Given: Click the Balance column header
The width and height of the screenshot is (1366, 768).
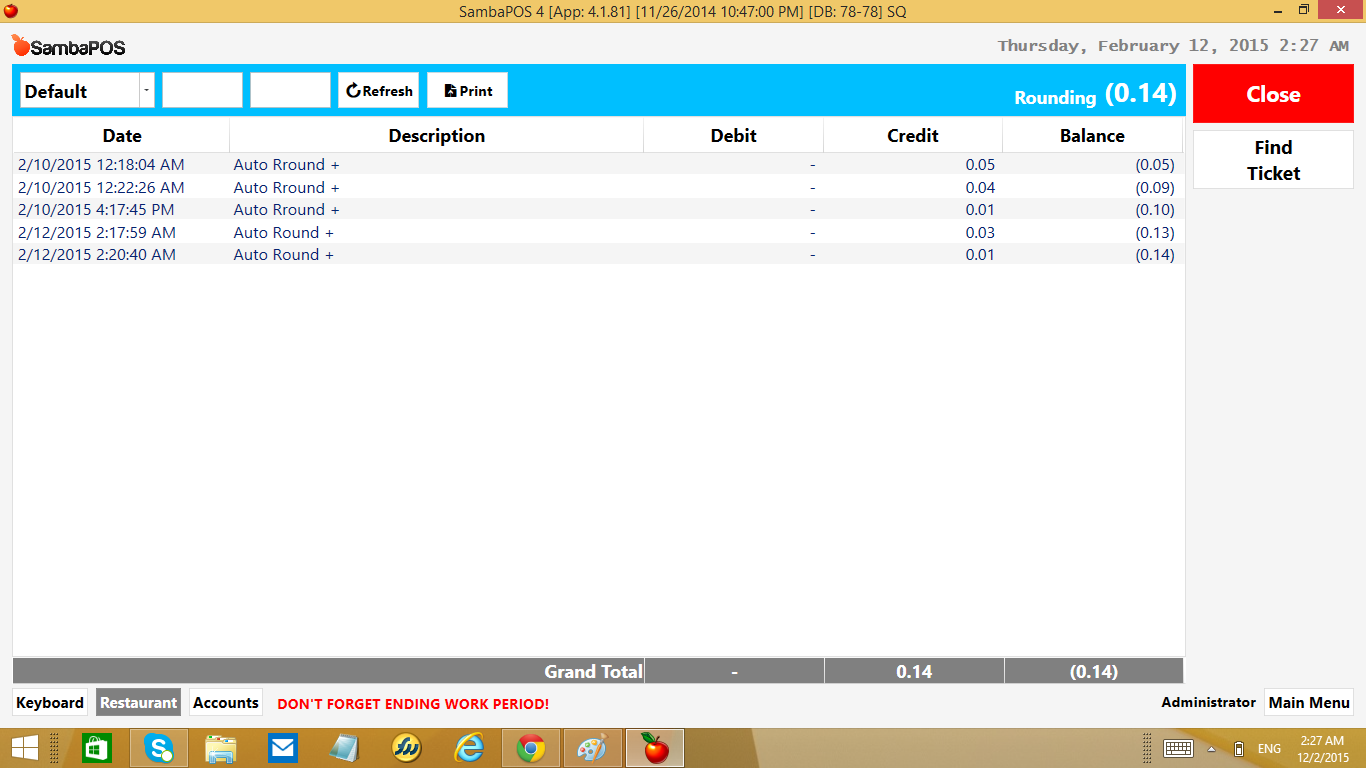Looking at the screenshot, I should (x=1092, y=136).
